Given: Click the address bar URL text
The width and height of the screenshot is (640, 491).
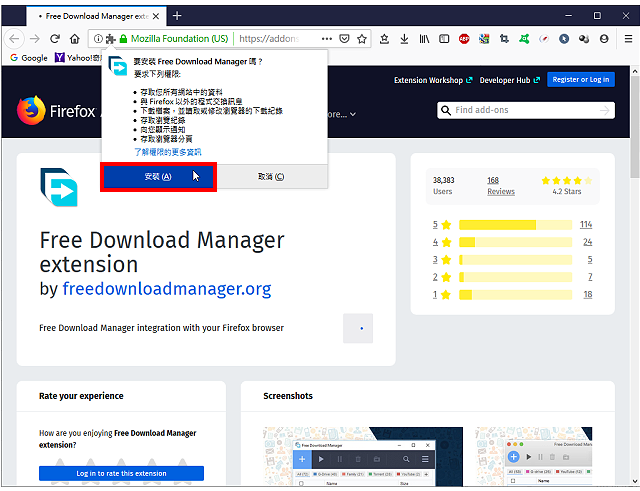Looking at the screenshot, I should tap(269, 39).
